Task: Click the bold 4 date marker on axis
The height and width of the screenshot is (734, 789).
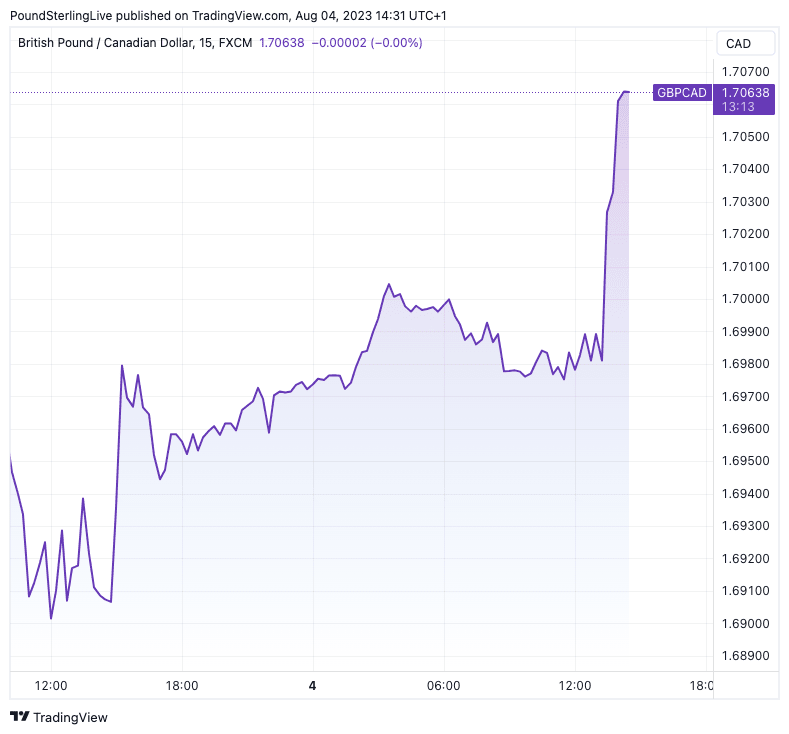Action: [x=312, y=686]
